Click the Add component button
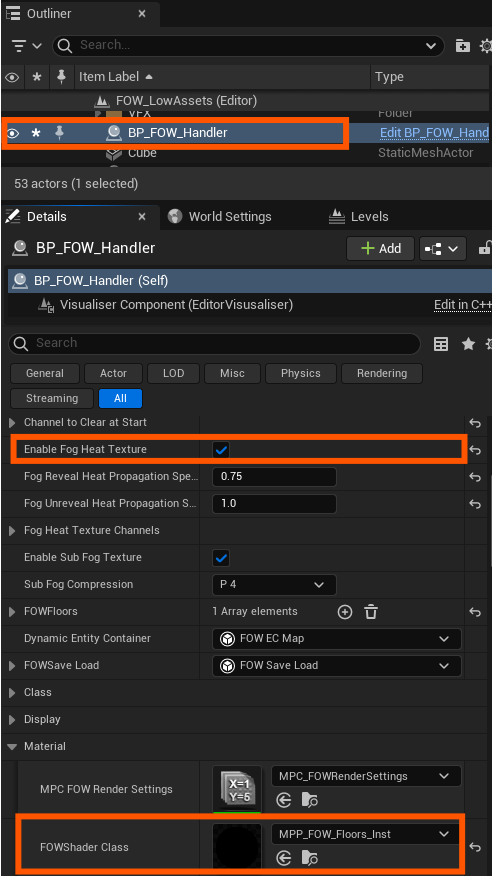 click(x=380, y=249)
